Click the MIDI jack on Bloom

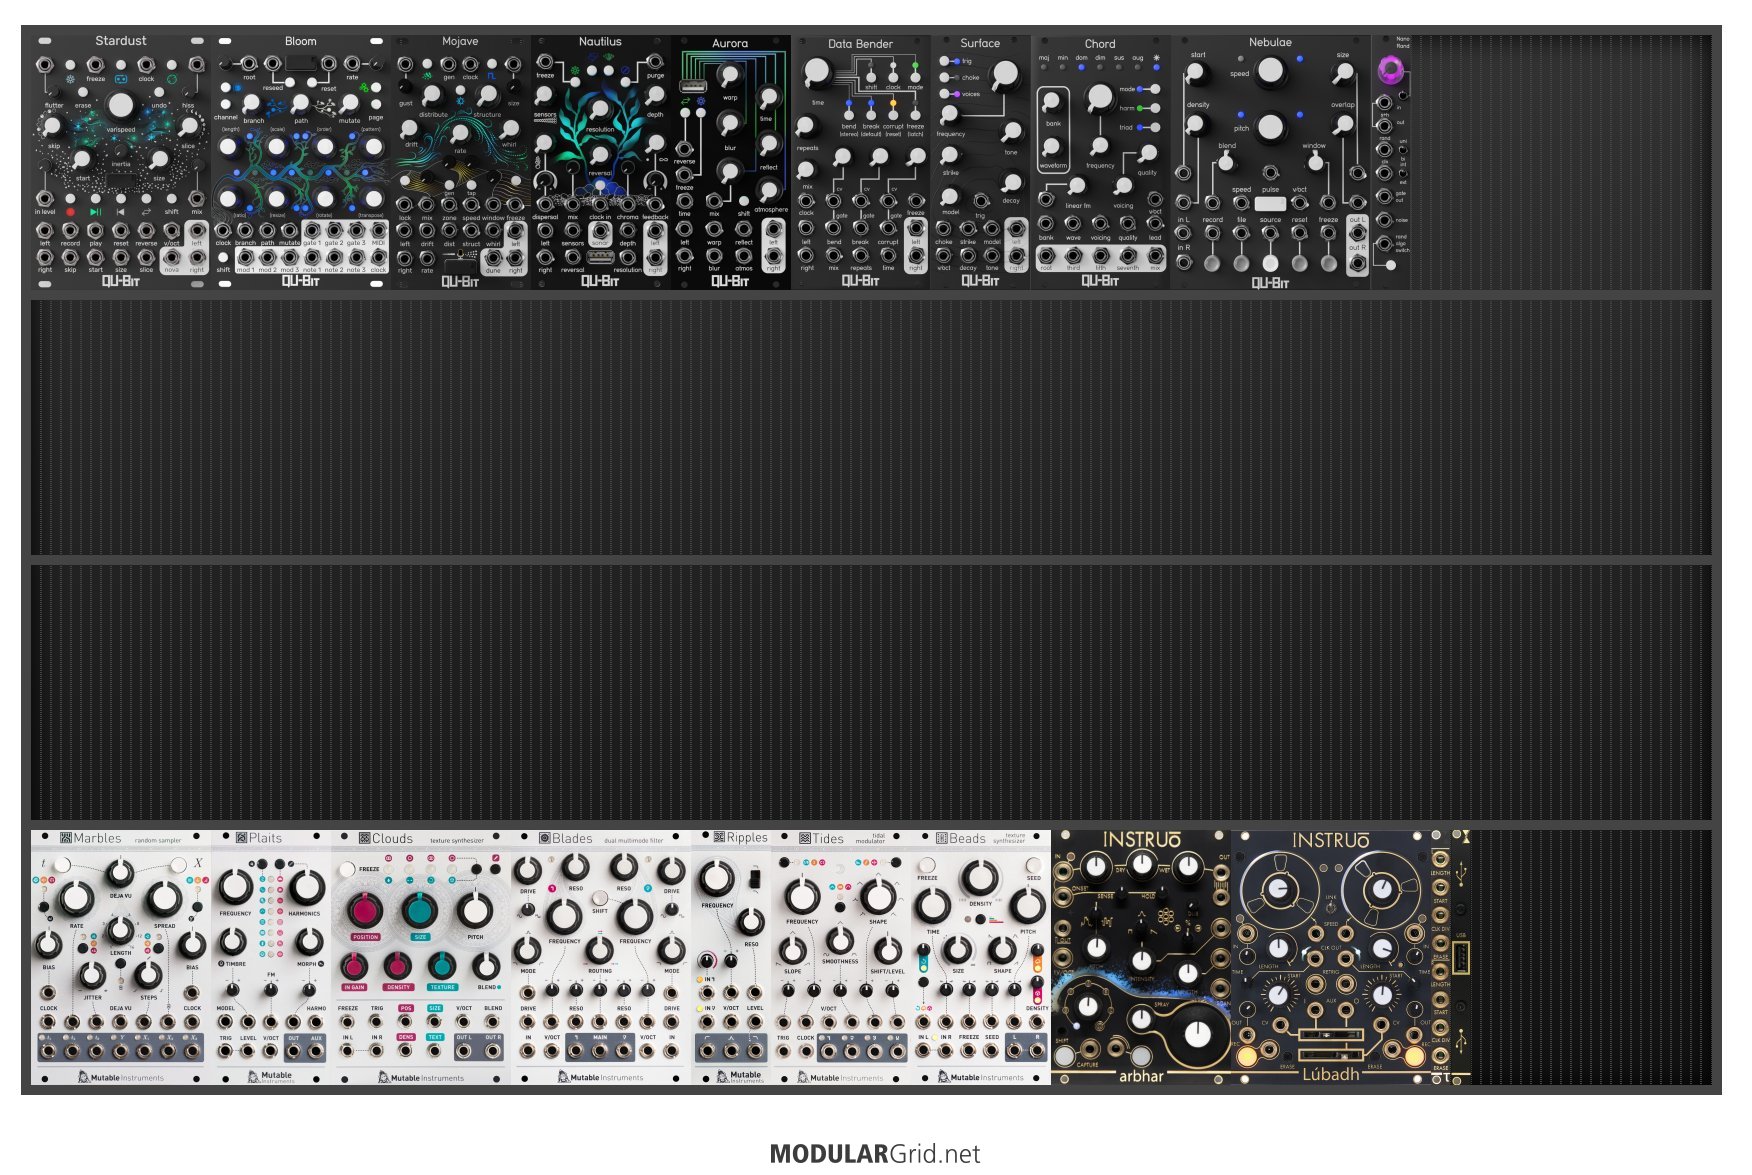pyautogui.click(x=378, y=230)
